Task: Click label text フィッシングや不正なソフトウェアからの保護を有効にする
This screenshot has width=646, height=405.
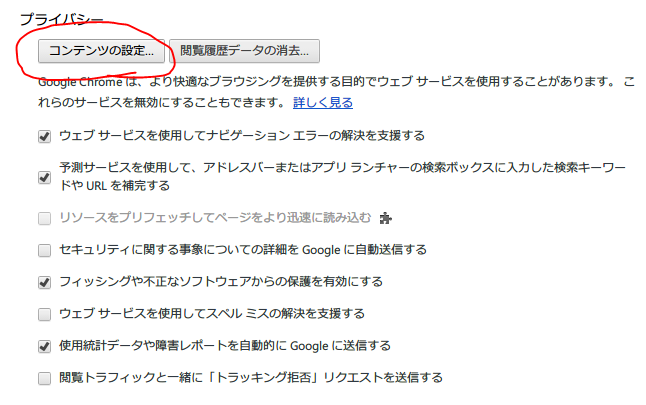Action: pos(221,282)
